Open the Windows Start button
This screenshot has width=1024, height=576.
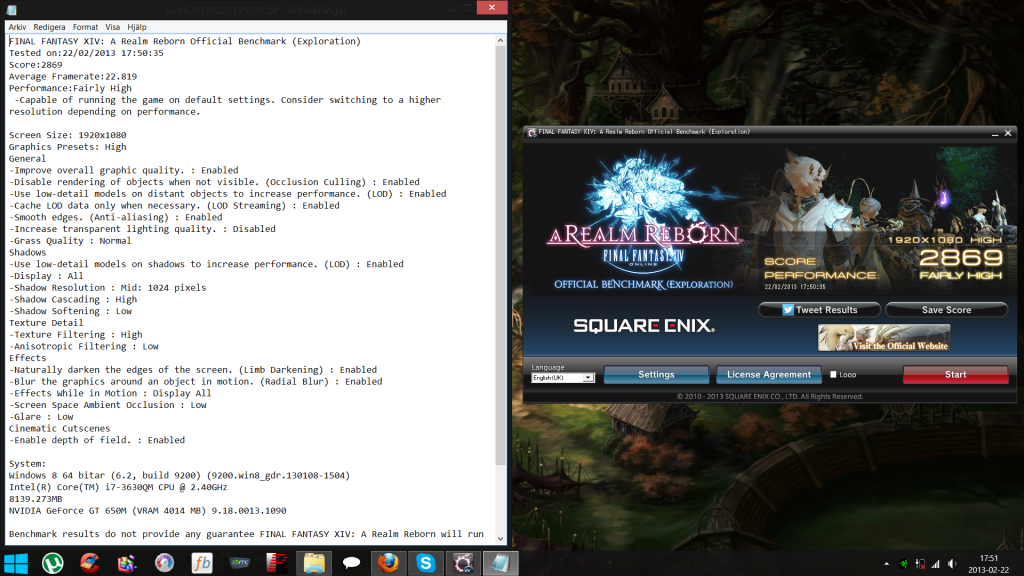[16, 563]
